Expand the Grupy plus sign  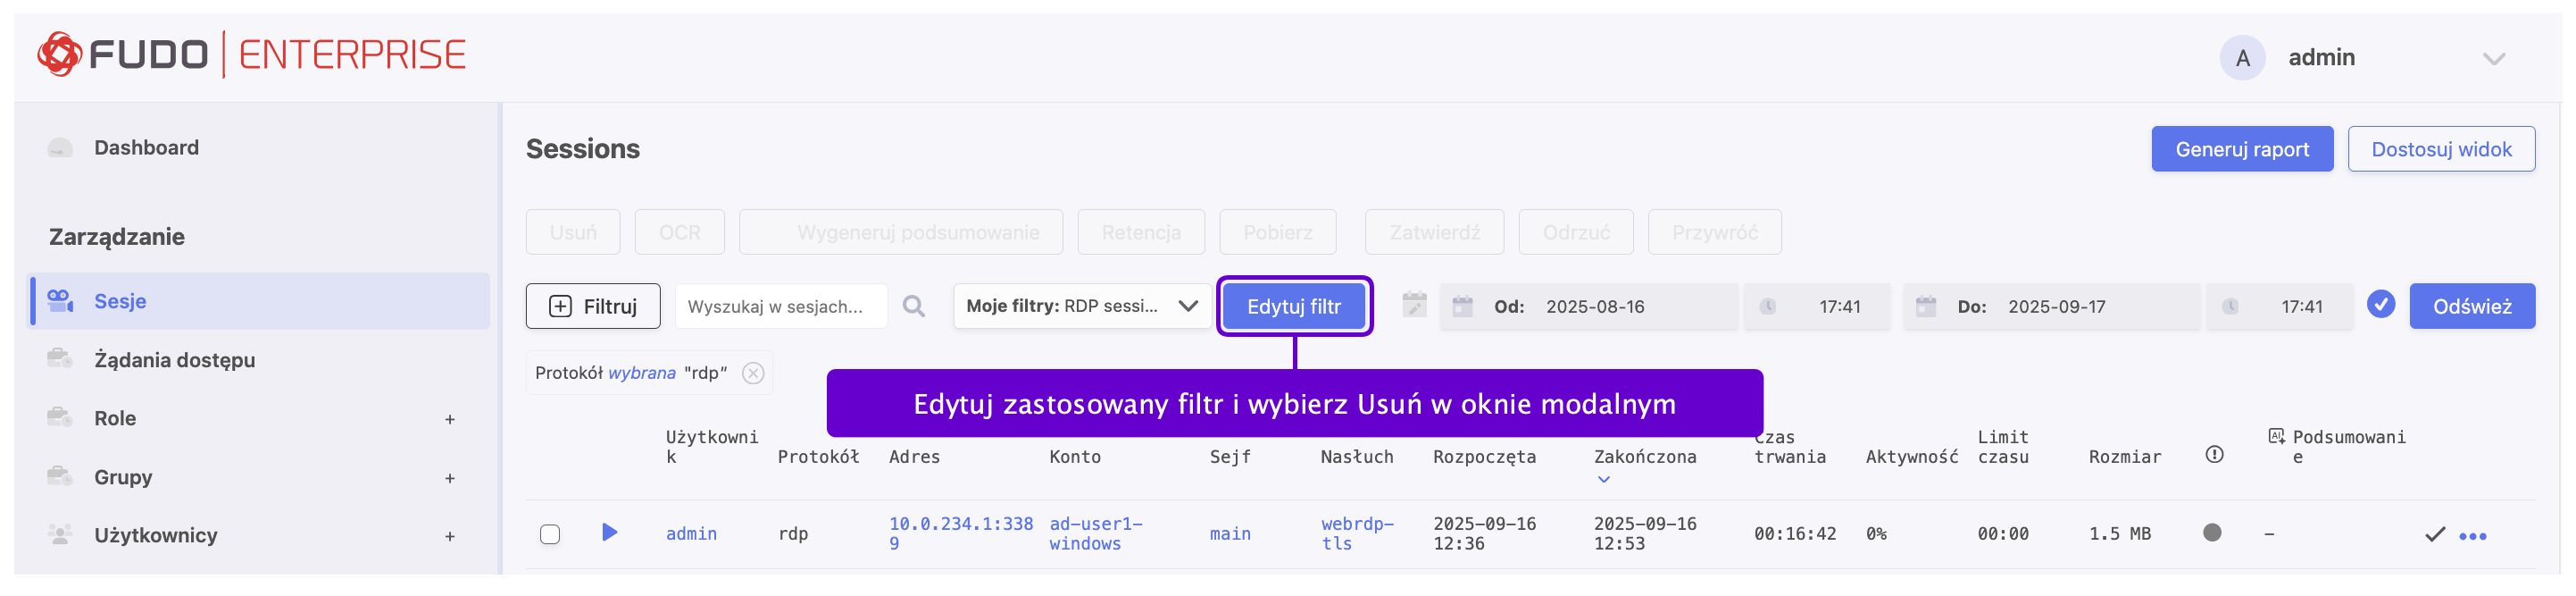click(449, 478)
